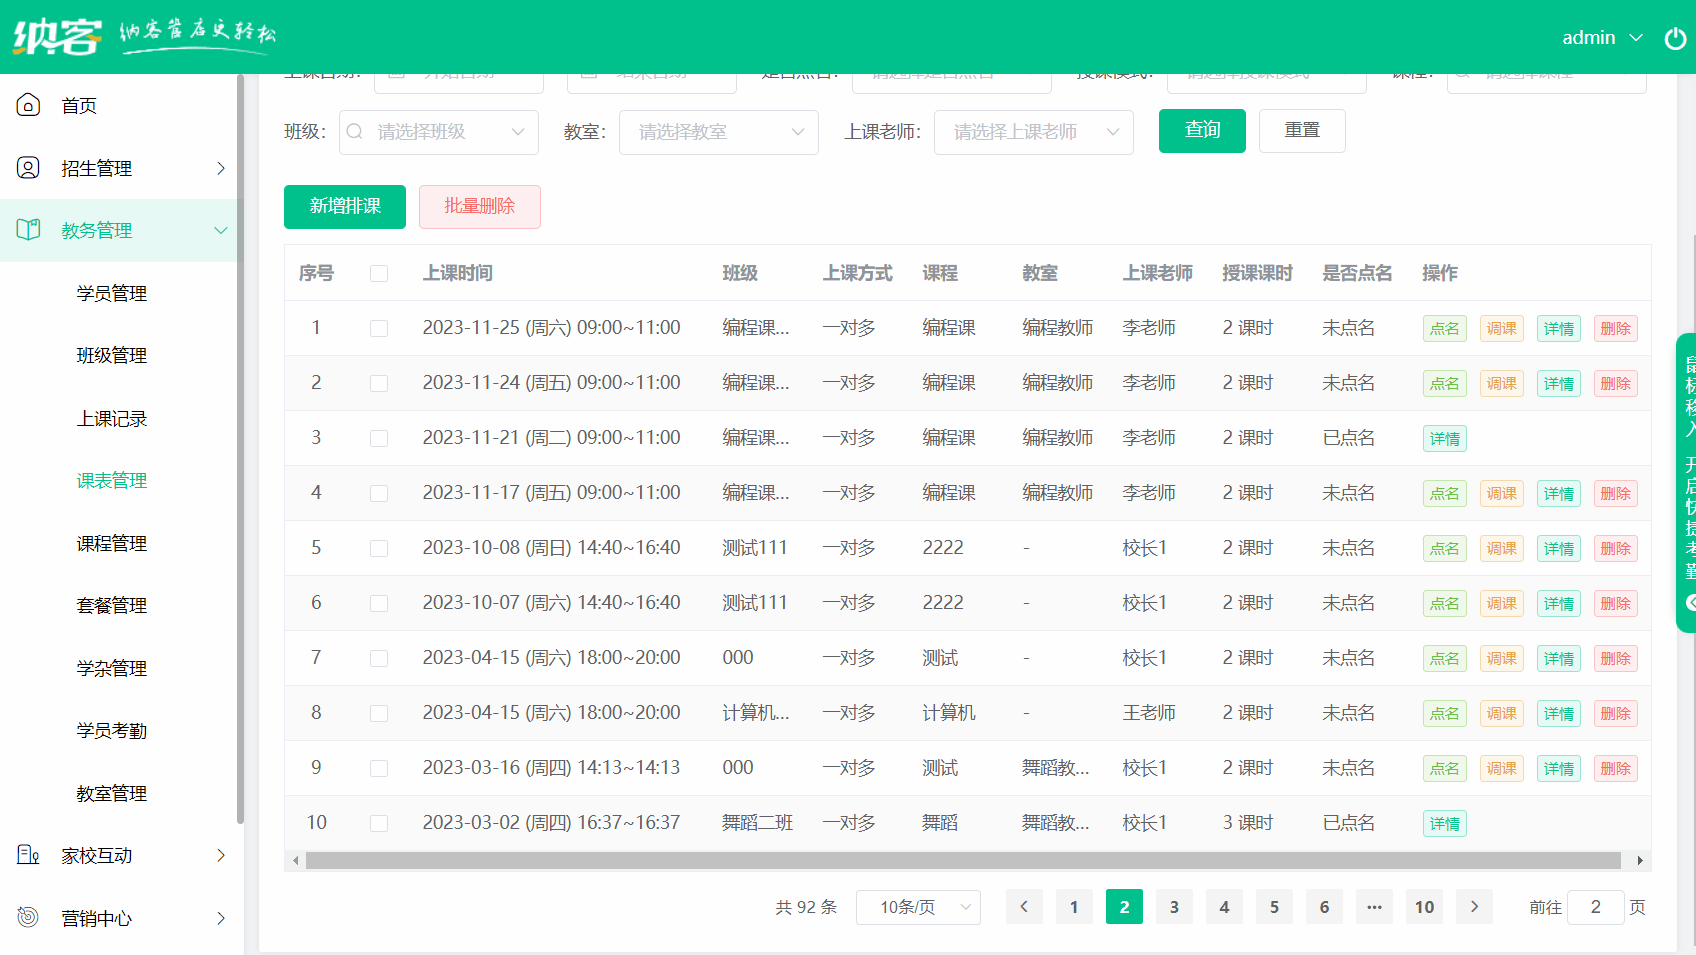
Task: Go to previous page arrow
Action: click(x=1024, y=907)
